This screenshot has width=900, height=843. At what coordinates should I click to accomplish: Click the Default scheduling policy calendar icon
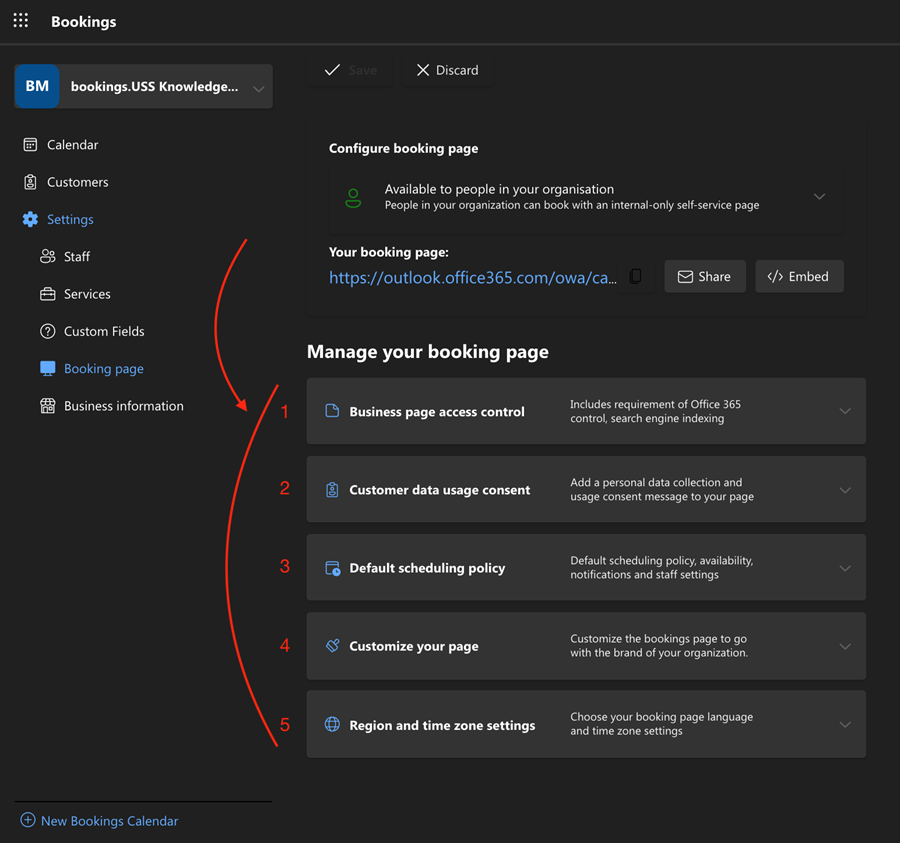pyautogui.click(x=333, y=568)
